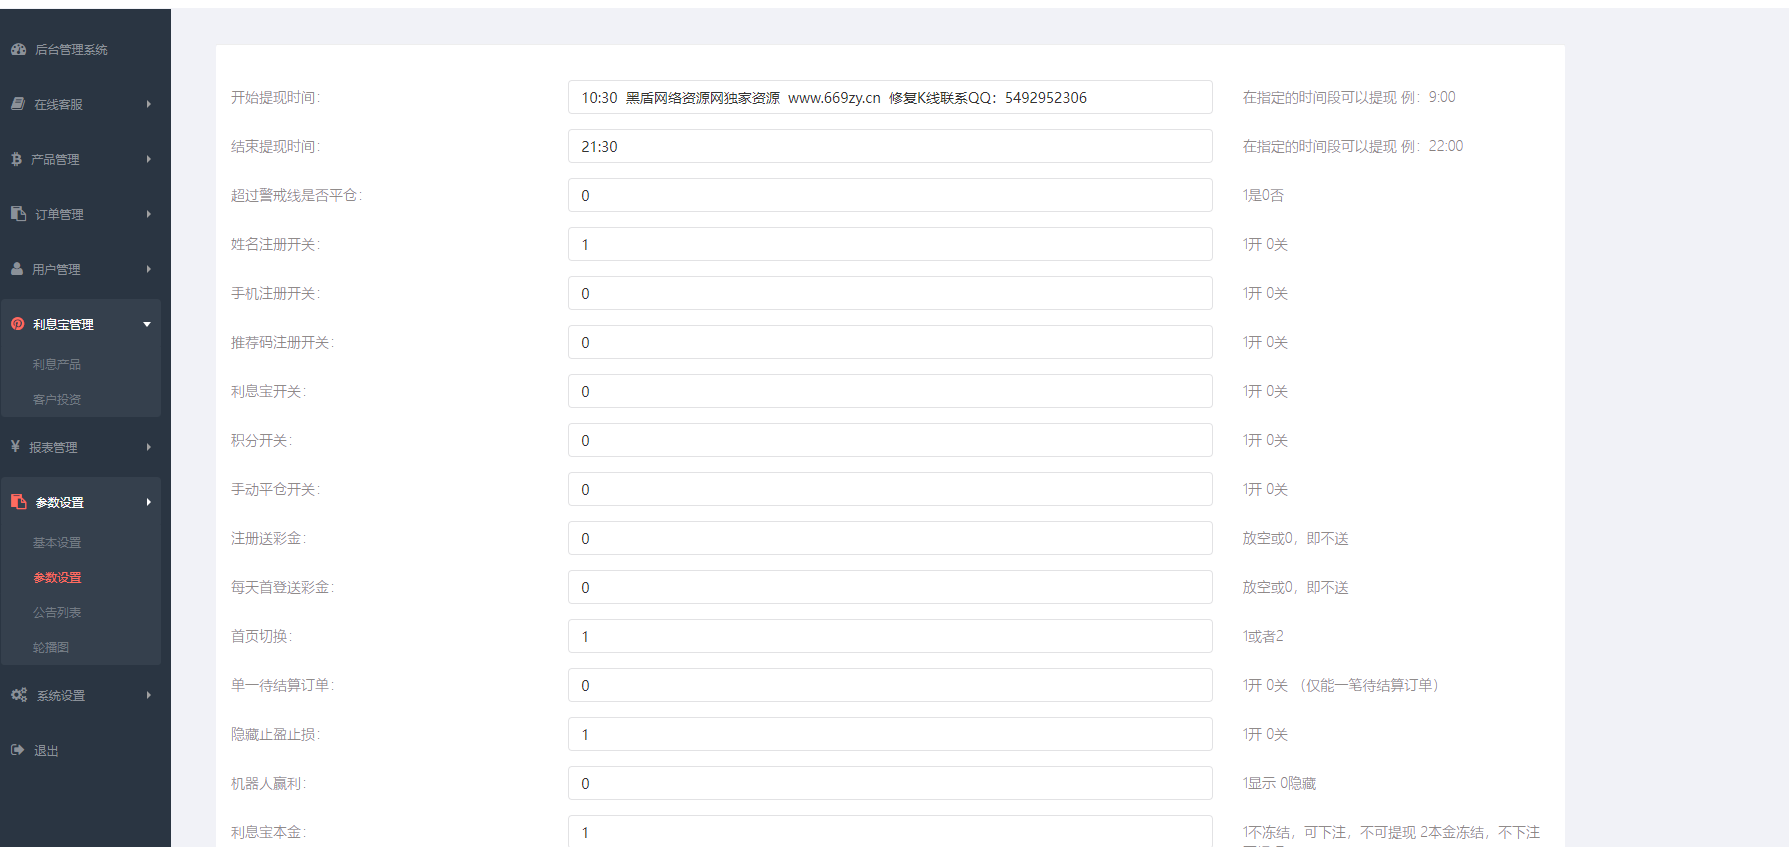Toggle the 参数设置 menu arrow
Screen dimensions: 1789x847
coord(148,502)
